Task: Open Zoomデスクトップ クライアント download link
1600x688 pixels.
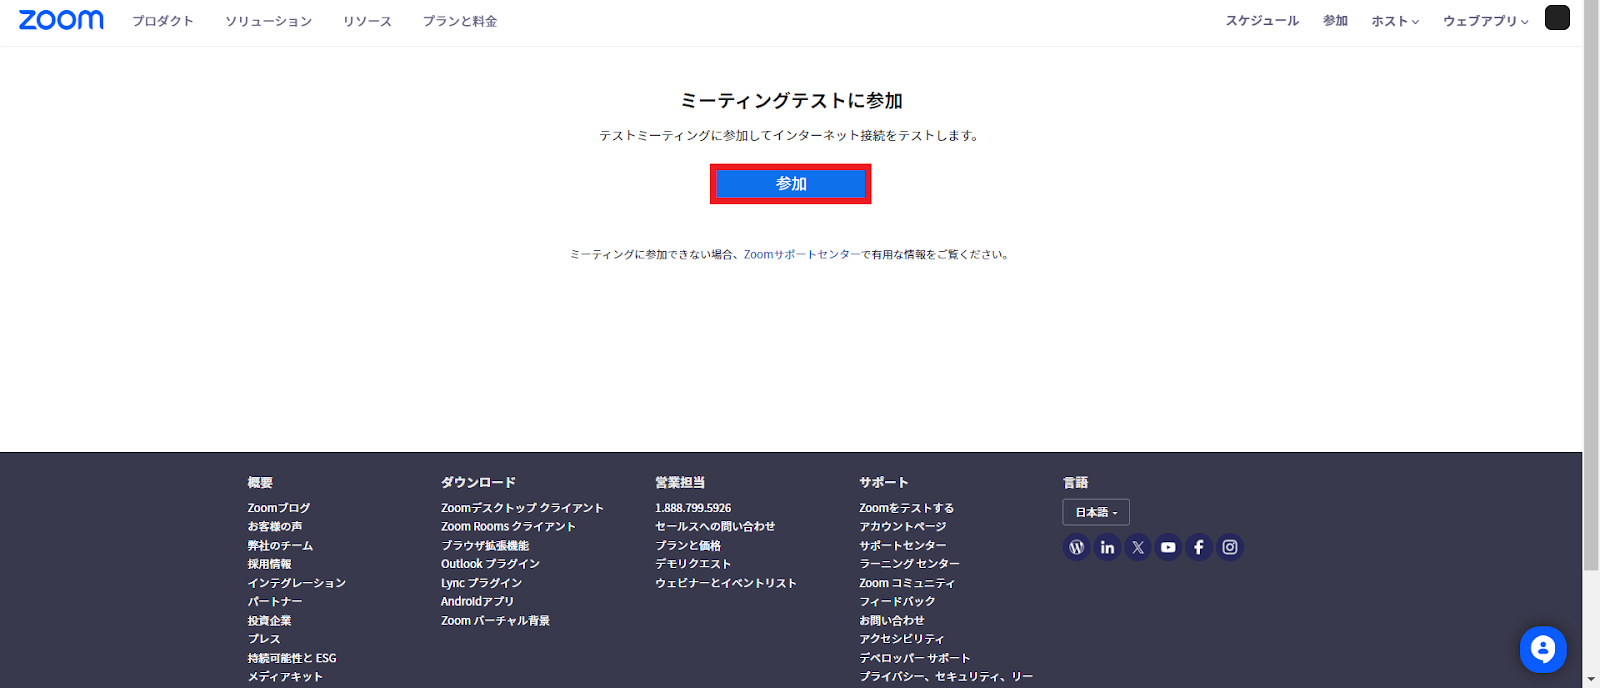Action: tap(522, 508)
